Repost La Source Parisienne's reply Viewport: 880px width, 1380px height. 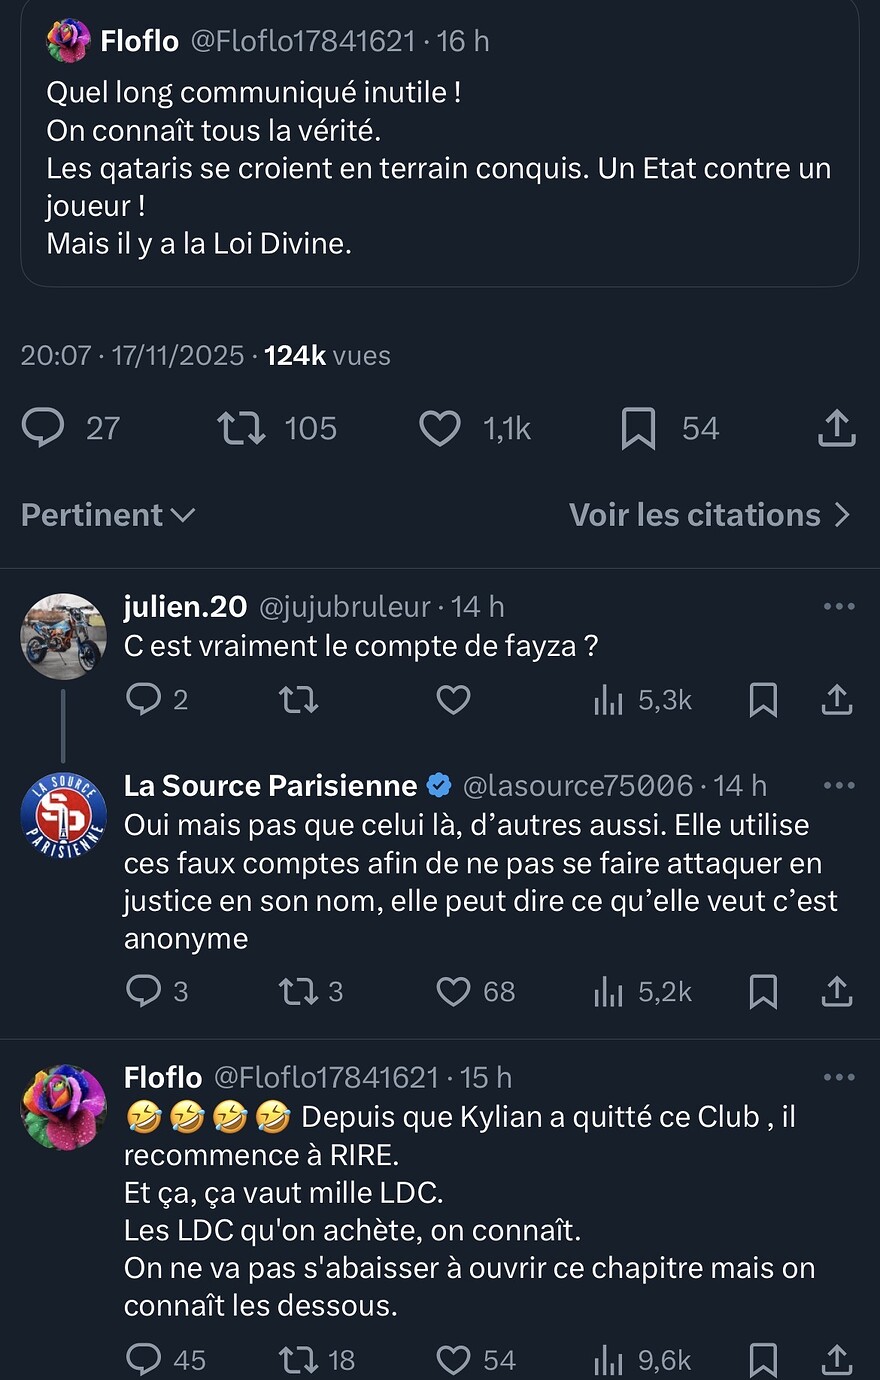point(298,992)
